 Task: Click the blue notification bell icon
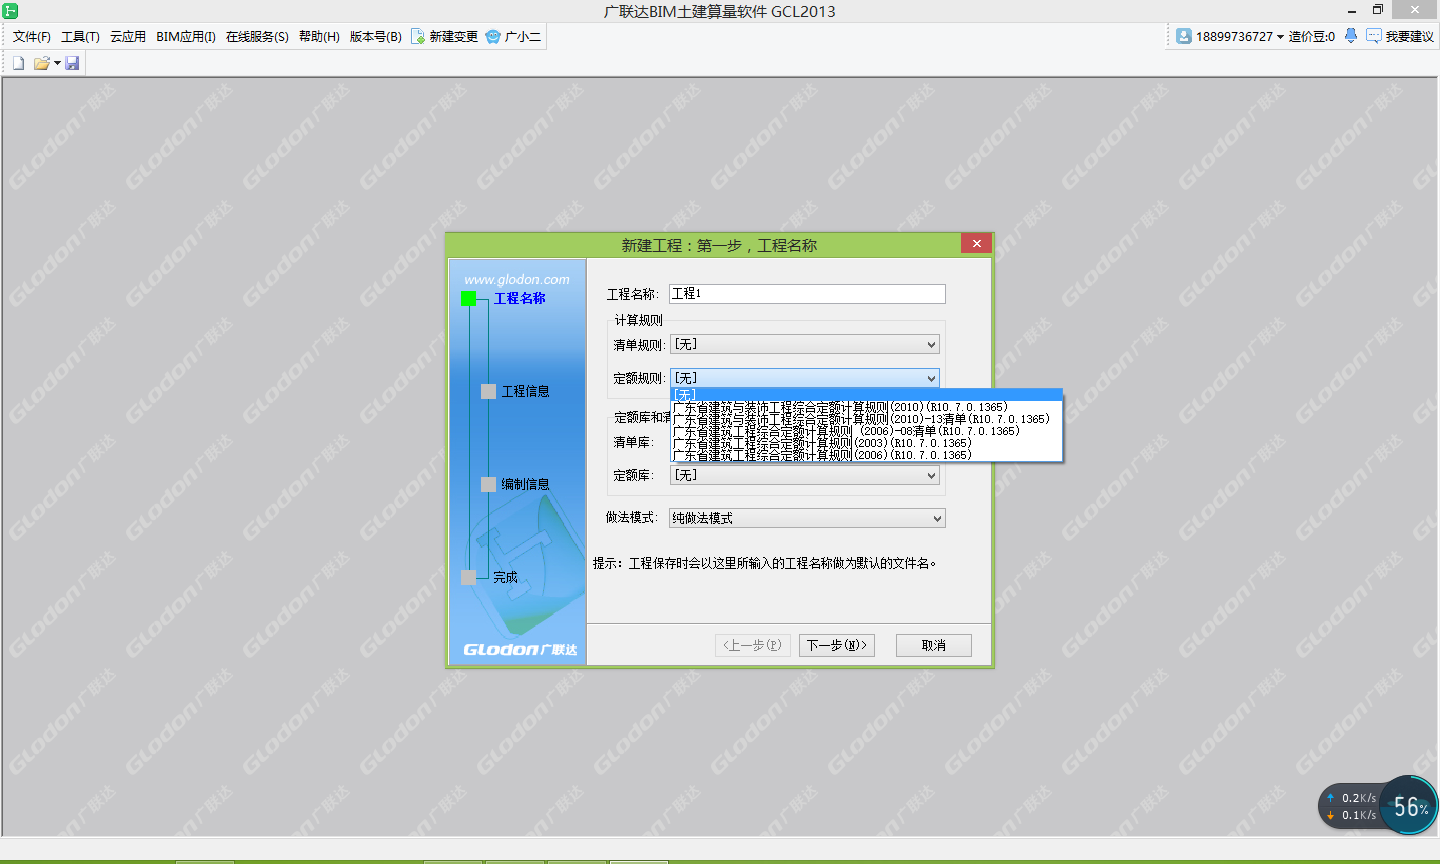point(1351,36)
